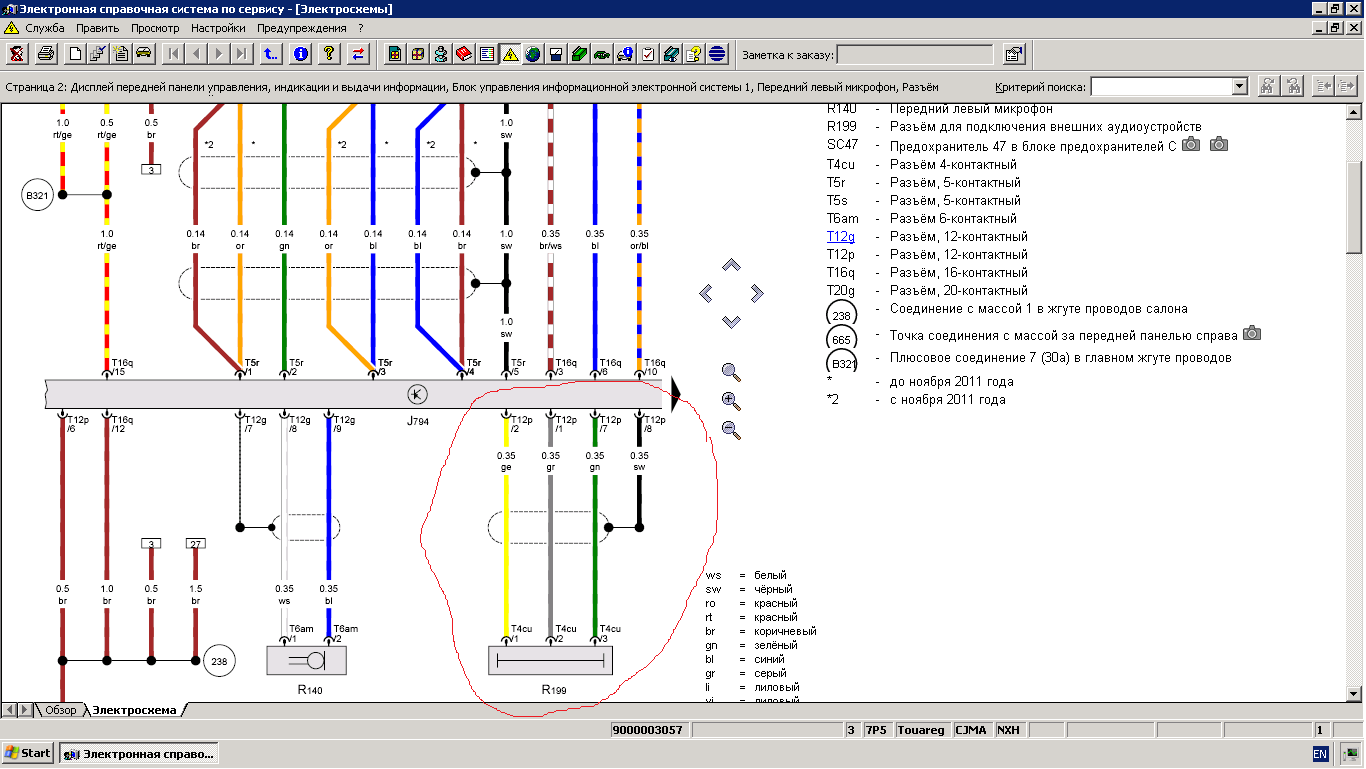This screenshot has width=1366, height=769.
Task: Click the green car icon
Action: [x=602, y=53]
